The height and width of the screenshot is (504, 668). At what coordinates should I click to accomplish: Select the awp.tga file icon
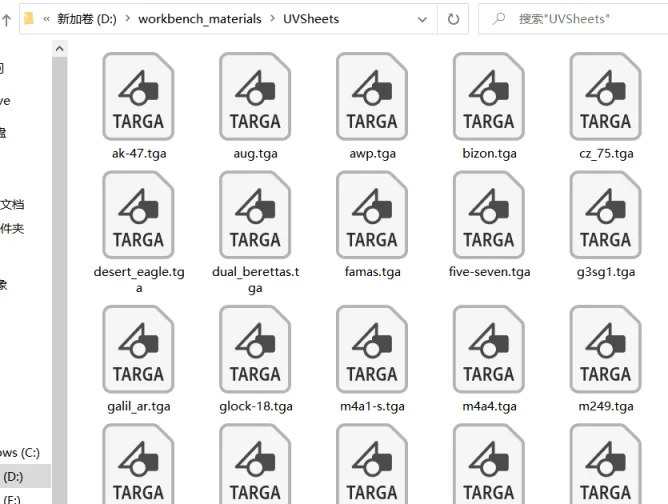(372, 96)
